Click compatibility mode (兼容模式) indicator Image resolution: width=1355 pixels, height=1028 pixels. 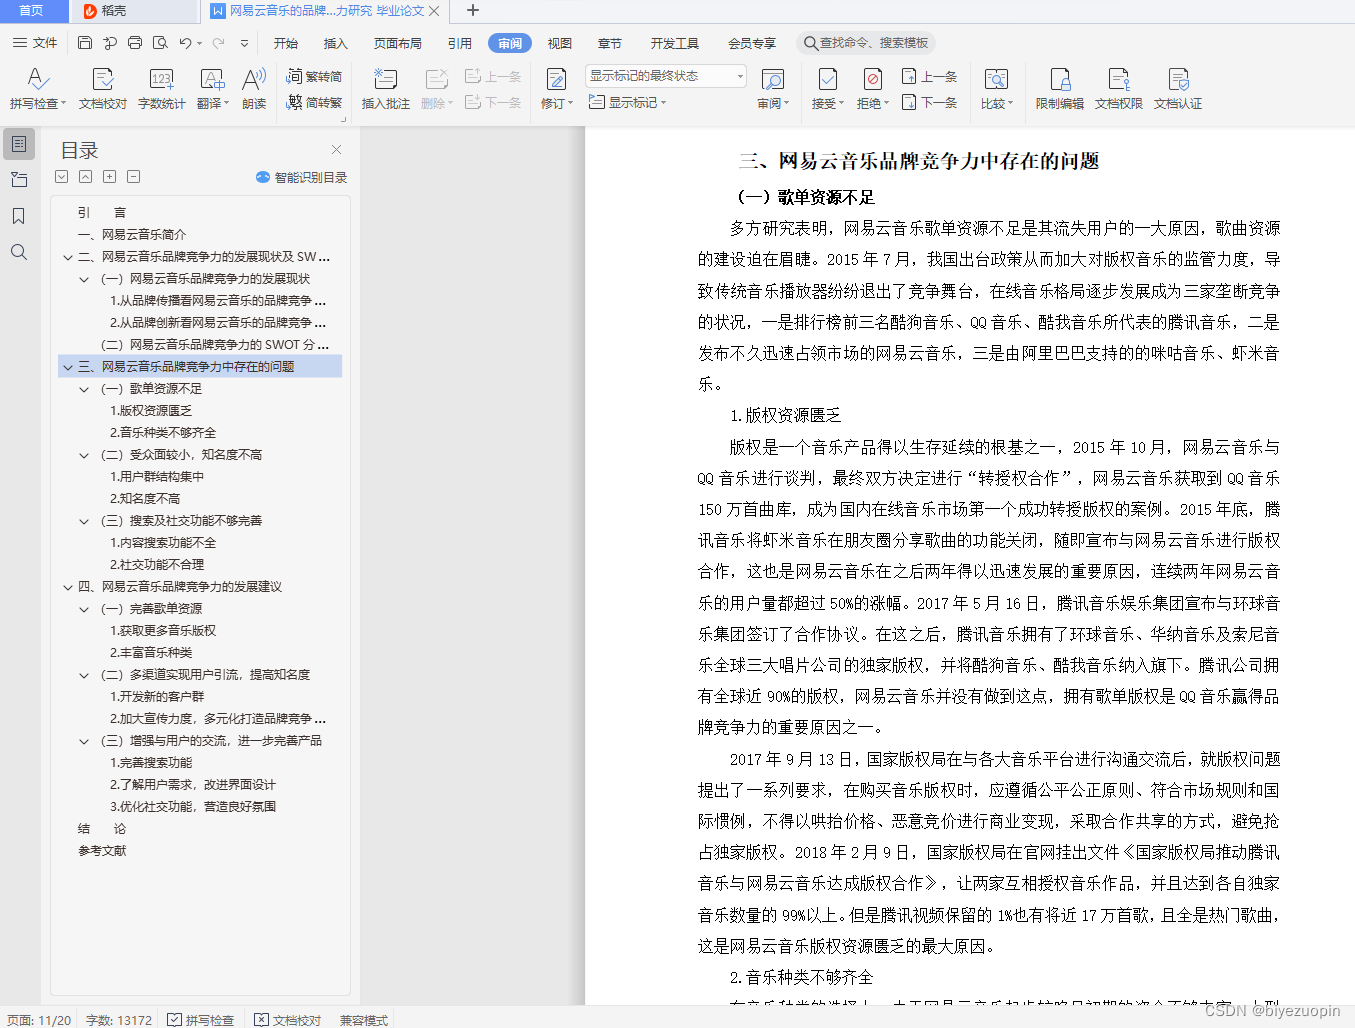pyautogui.click(x=364, y=1020)
